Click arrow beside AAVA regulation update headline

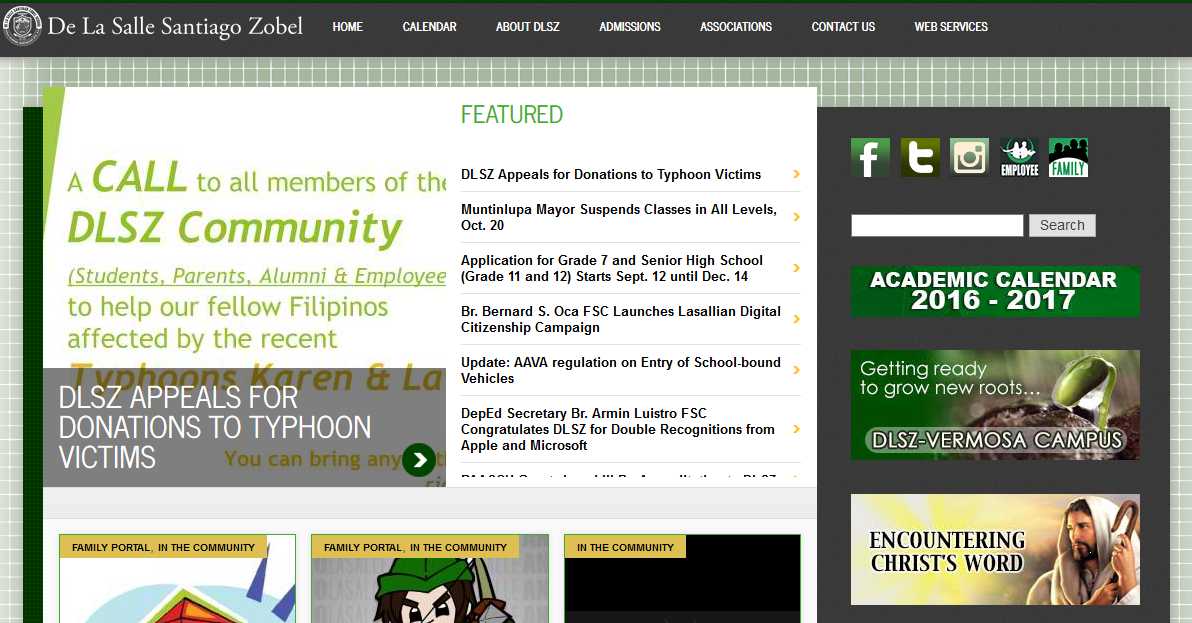(x=796, y=370)
